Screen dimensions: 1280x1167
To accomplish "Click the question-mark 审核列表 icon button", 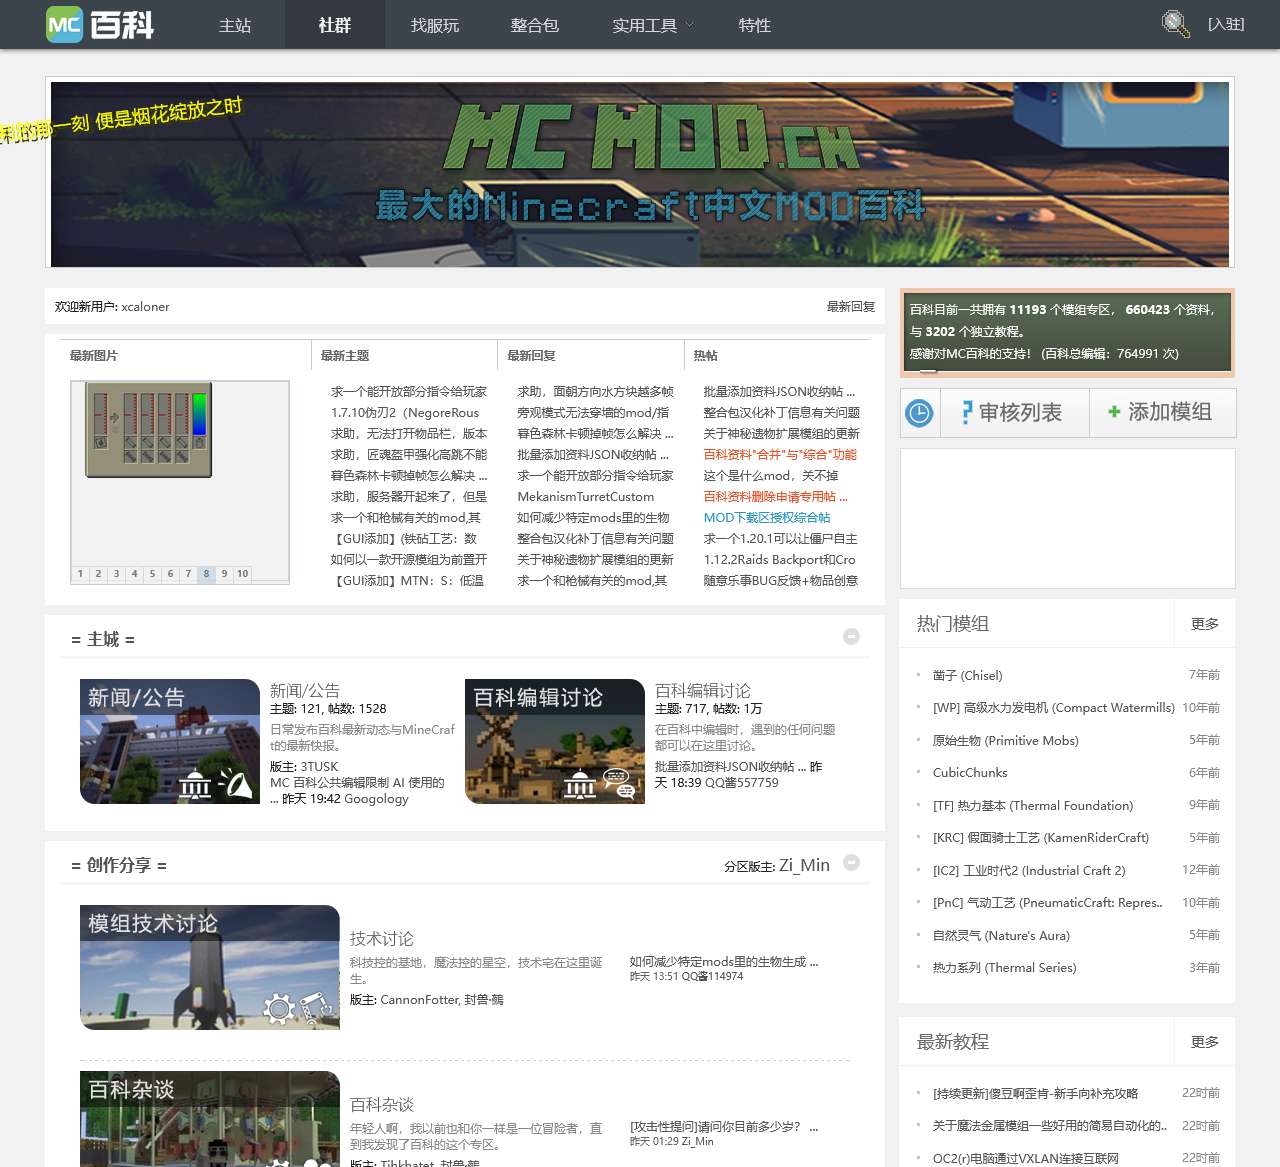I will coord(1013,412).
